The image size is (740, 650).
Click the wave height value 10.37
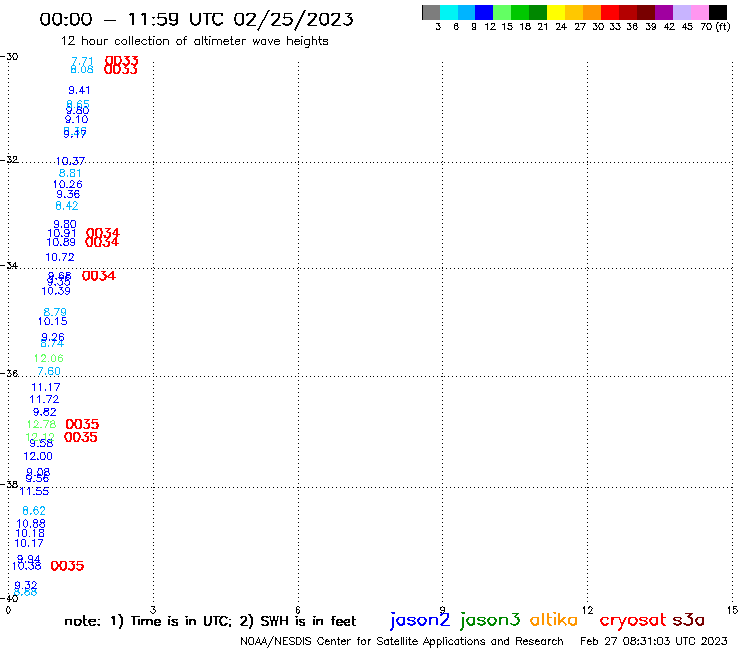click(70, 161)
